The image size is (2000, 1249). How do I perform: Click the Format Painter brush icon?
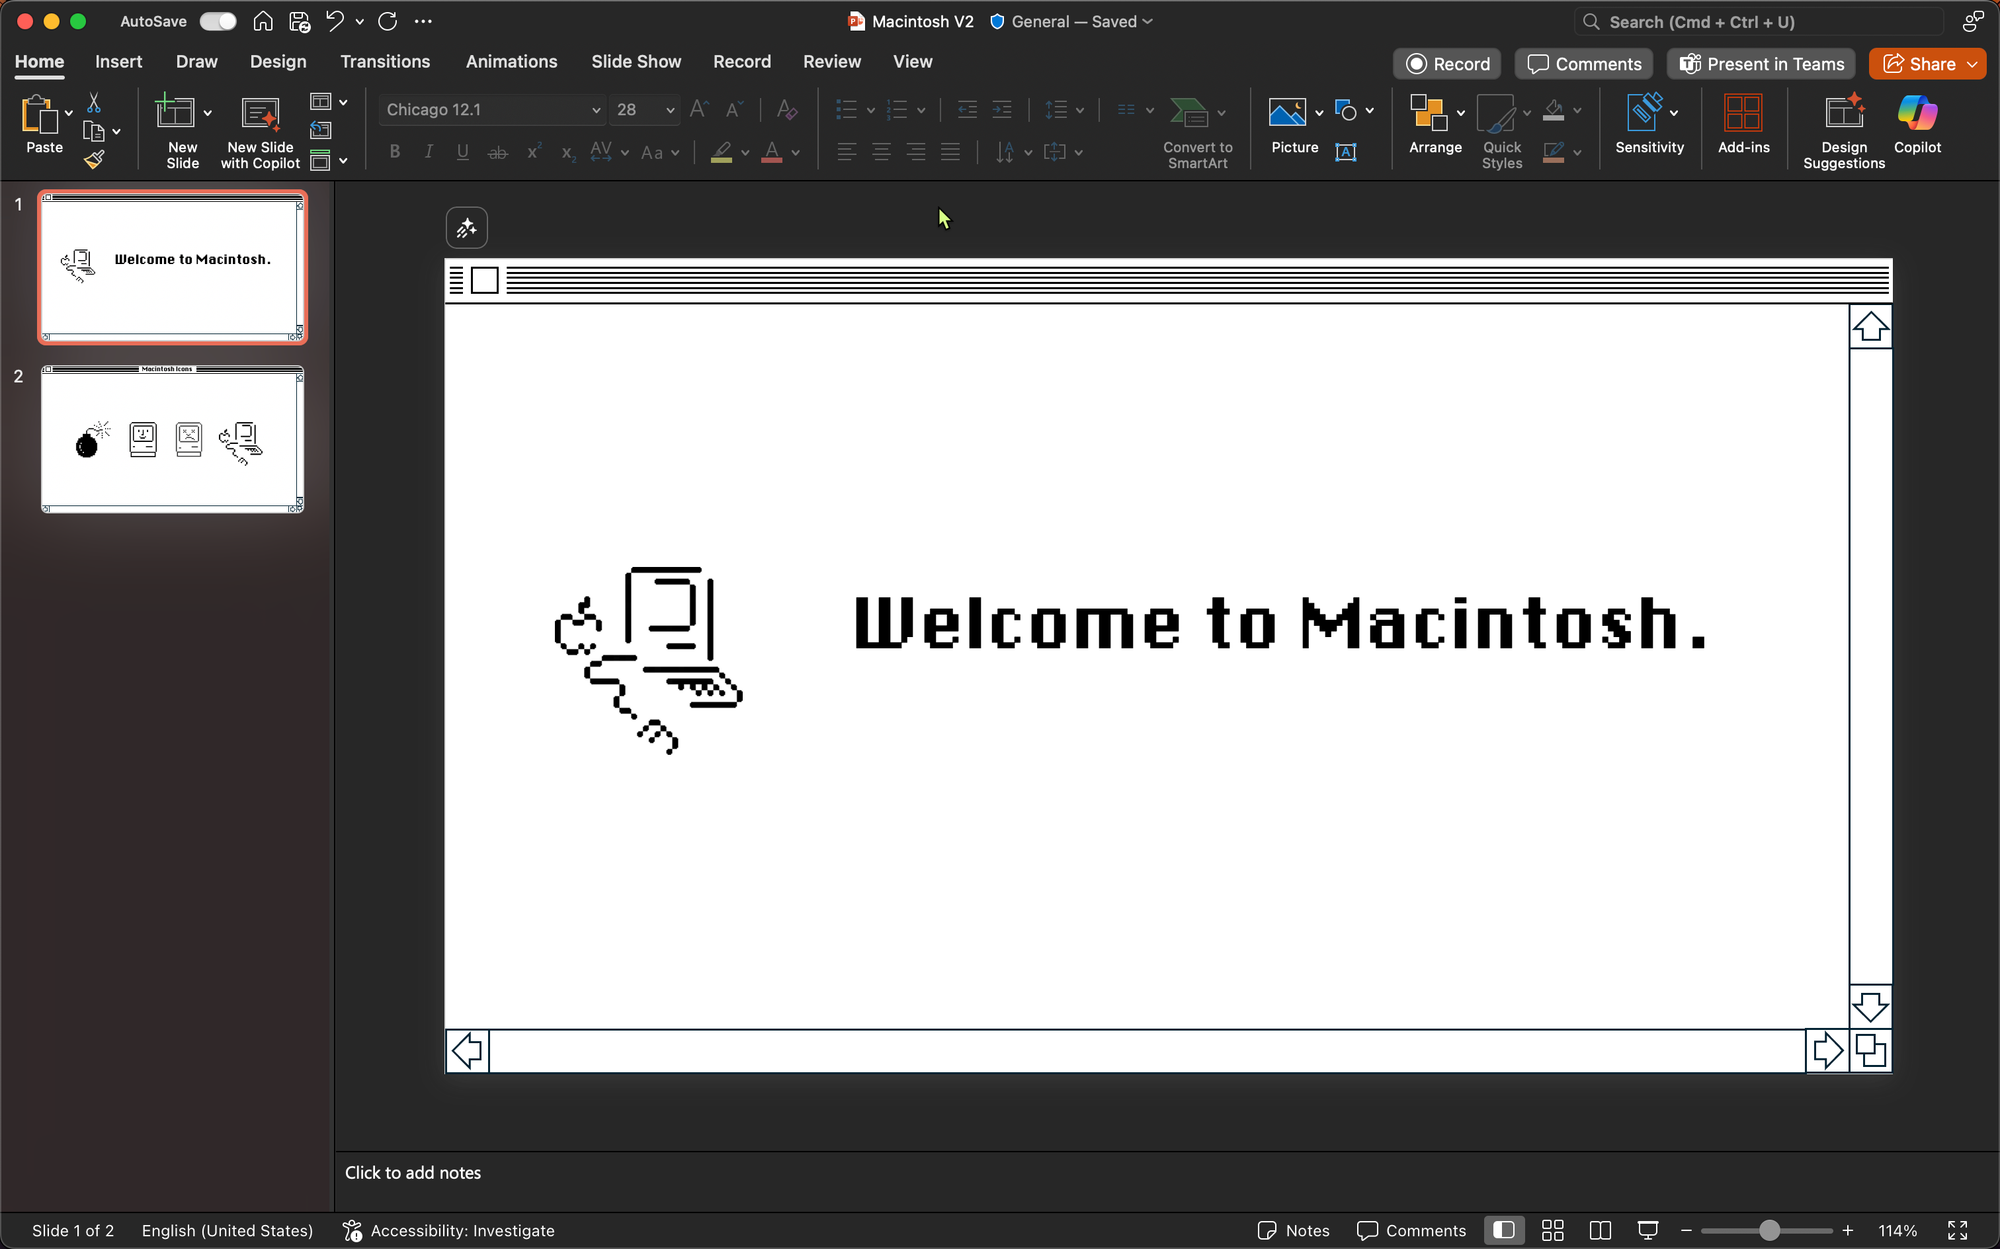94,159
